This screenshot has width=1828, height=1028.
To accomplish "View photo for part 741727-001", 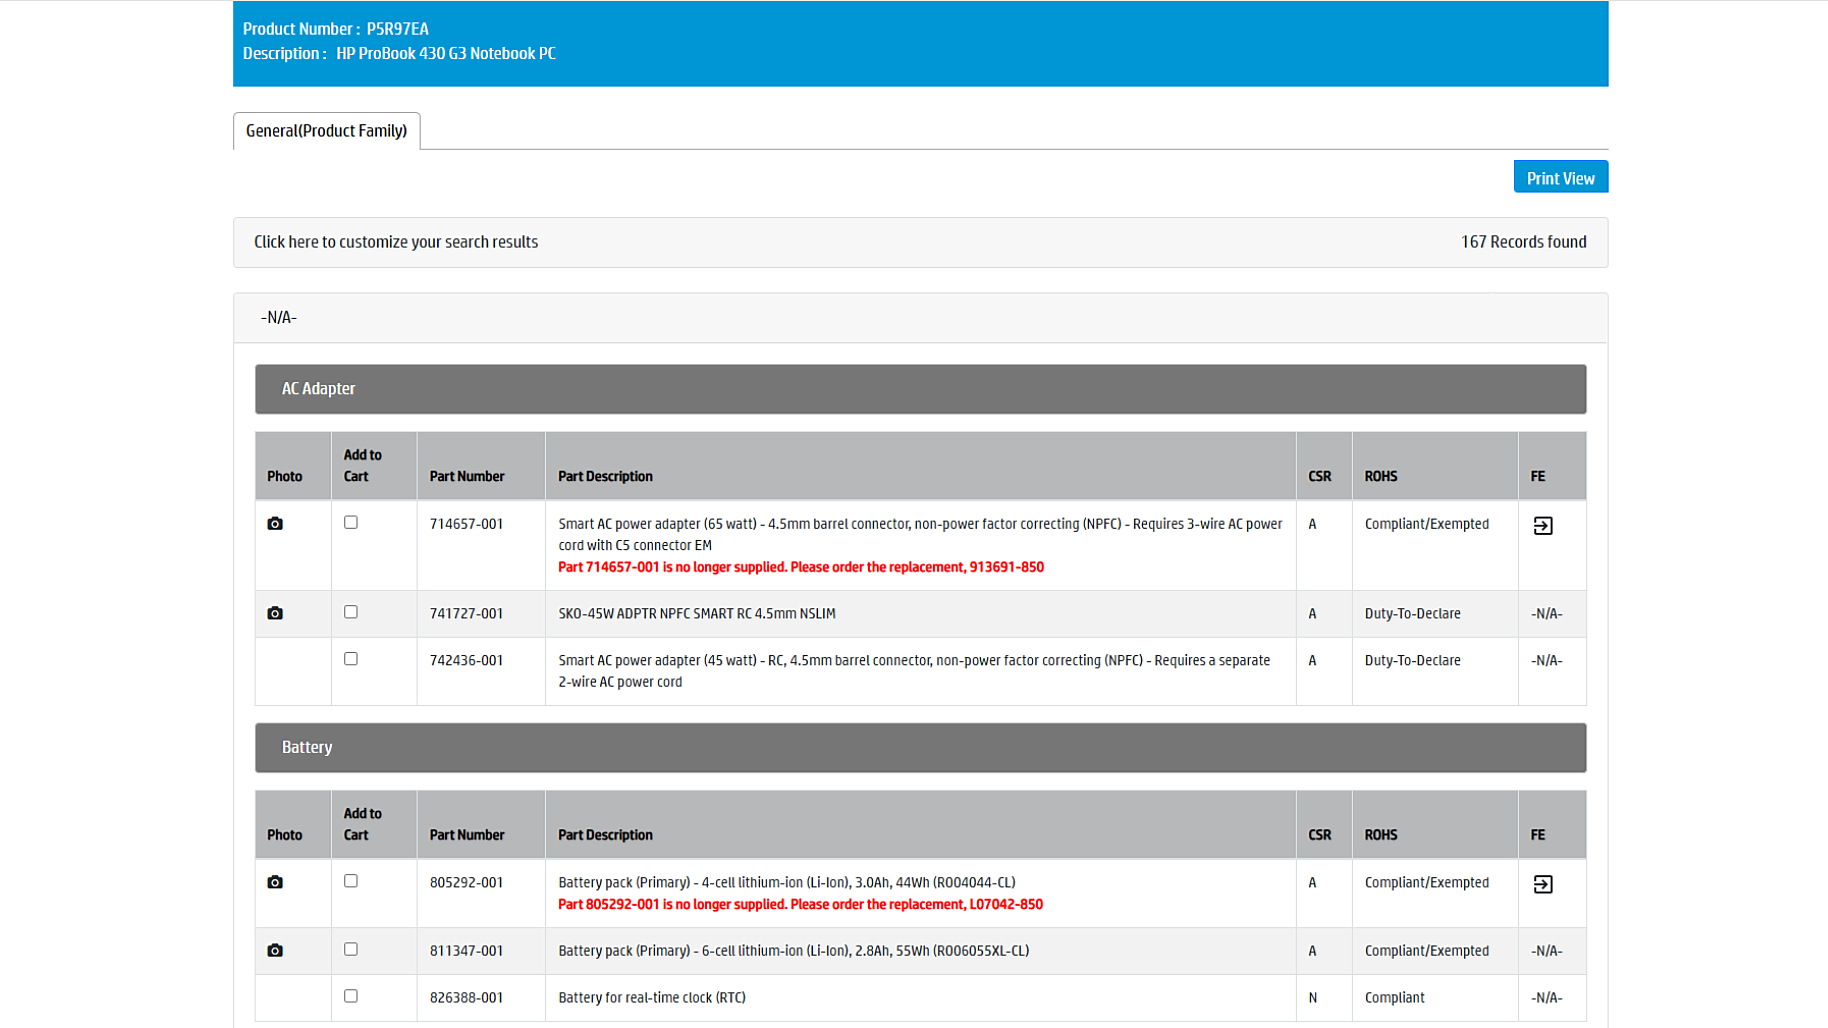I will [275, 613].
